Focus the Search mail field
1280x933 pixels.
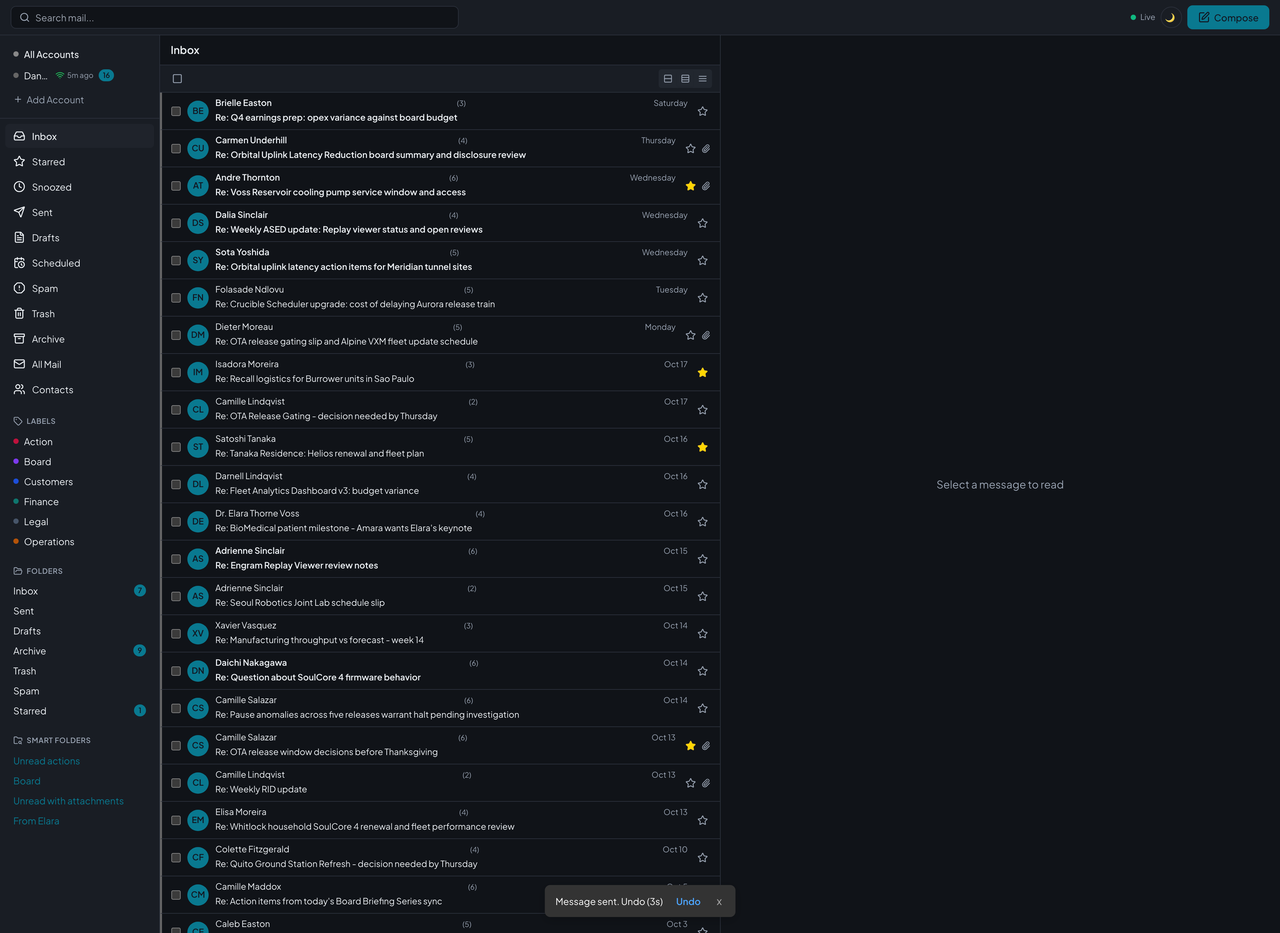[235, 17]
